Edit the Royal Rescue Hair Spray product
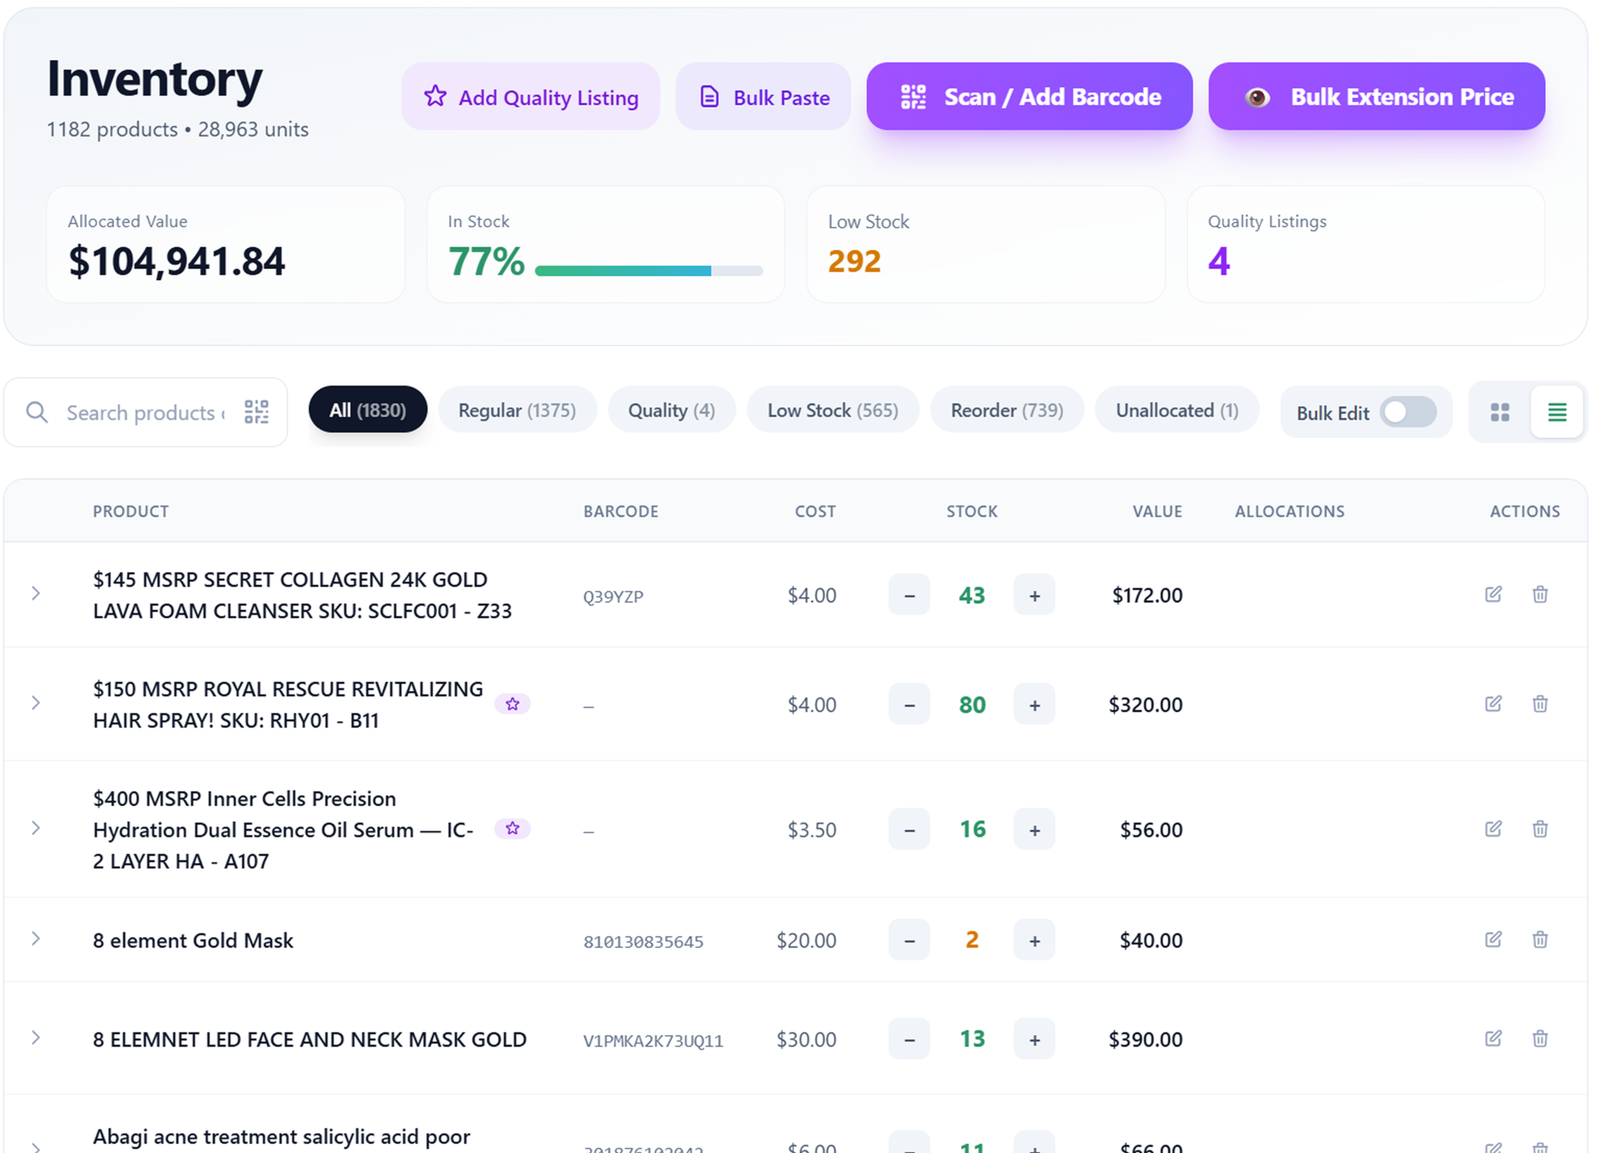This screenshot has width=1600, height=1153. click(x=1493, y=704)
